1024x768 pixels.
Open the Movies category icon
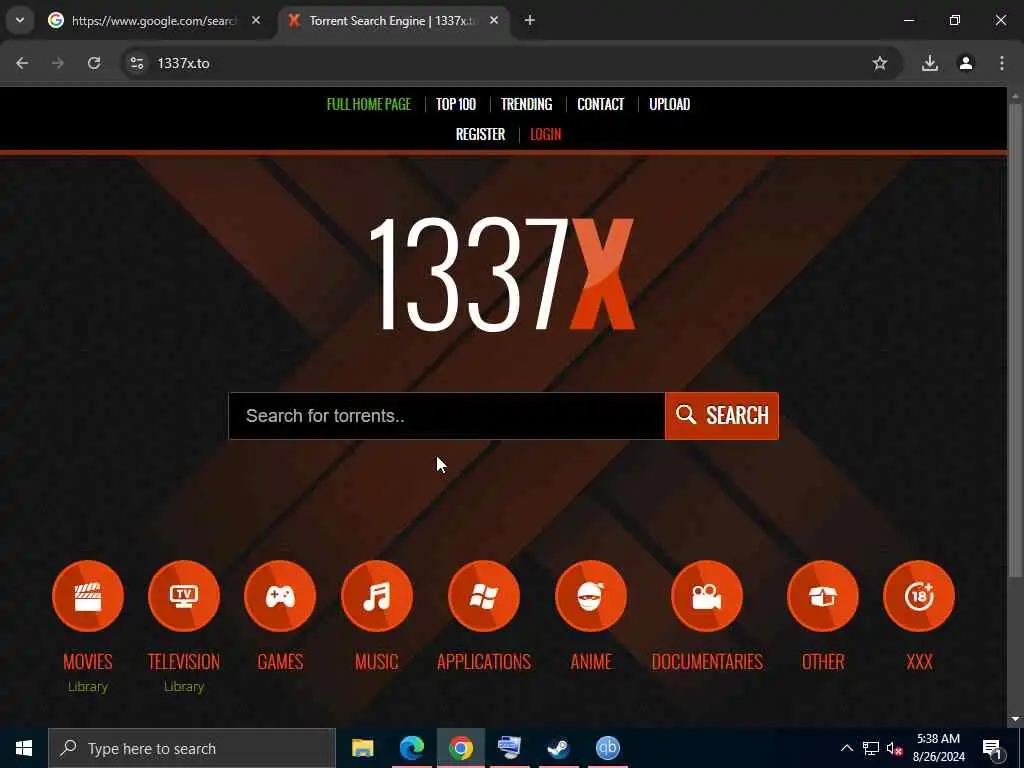point(88,596)
